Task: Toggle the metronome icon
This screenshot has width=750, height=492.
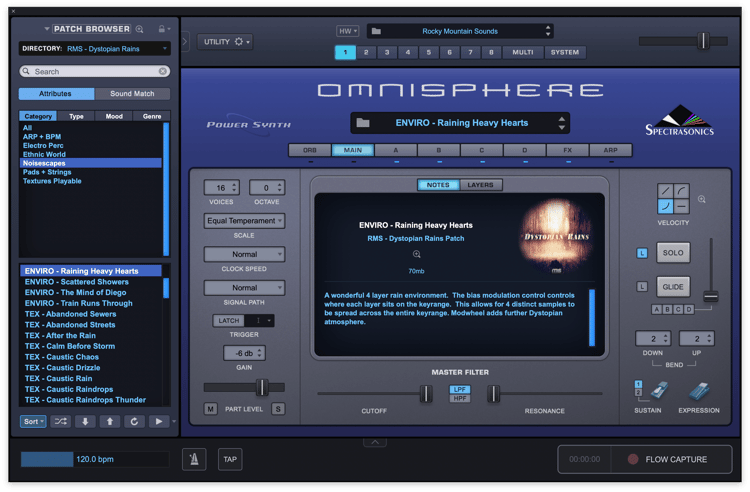Action: tap(194, 459)
